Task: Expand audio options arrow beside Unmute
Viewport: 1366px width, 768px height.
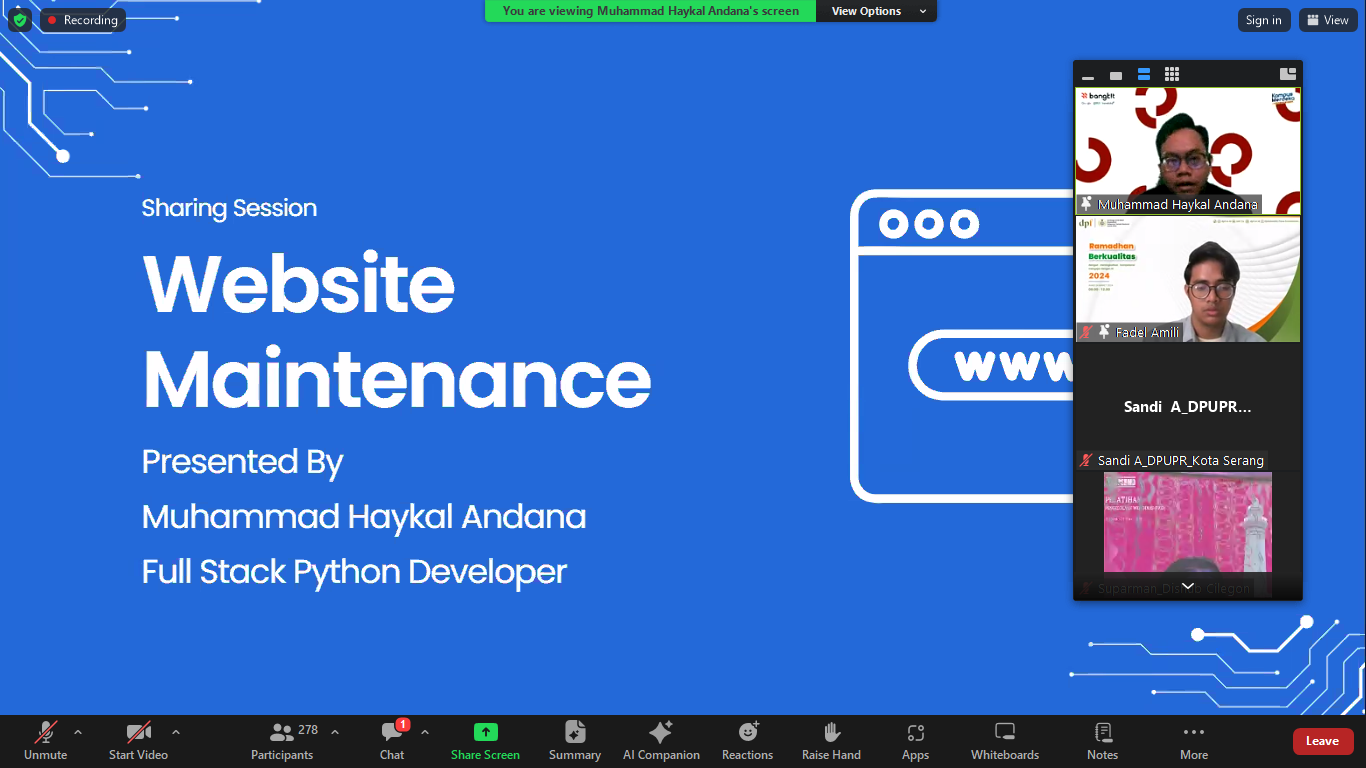Action: (78, 732)
